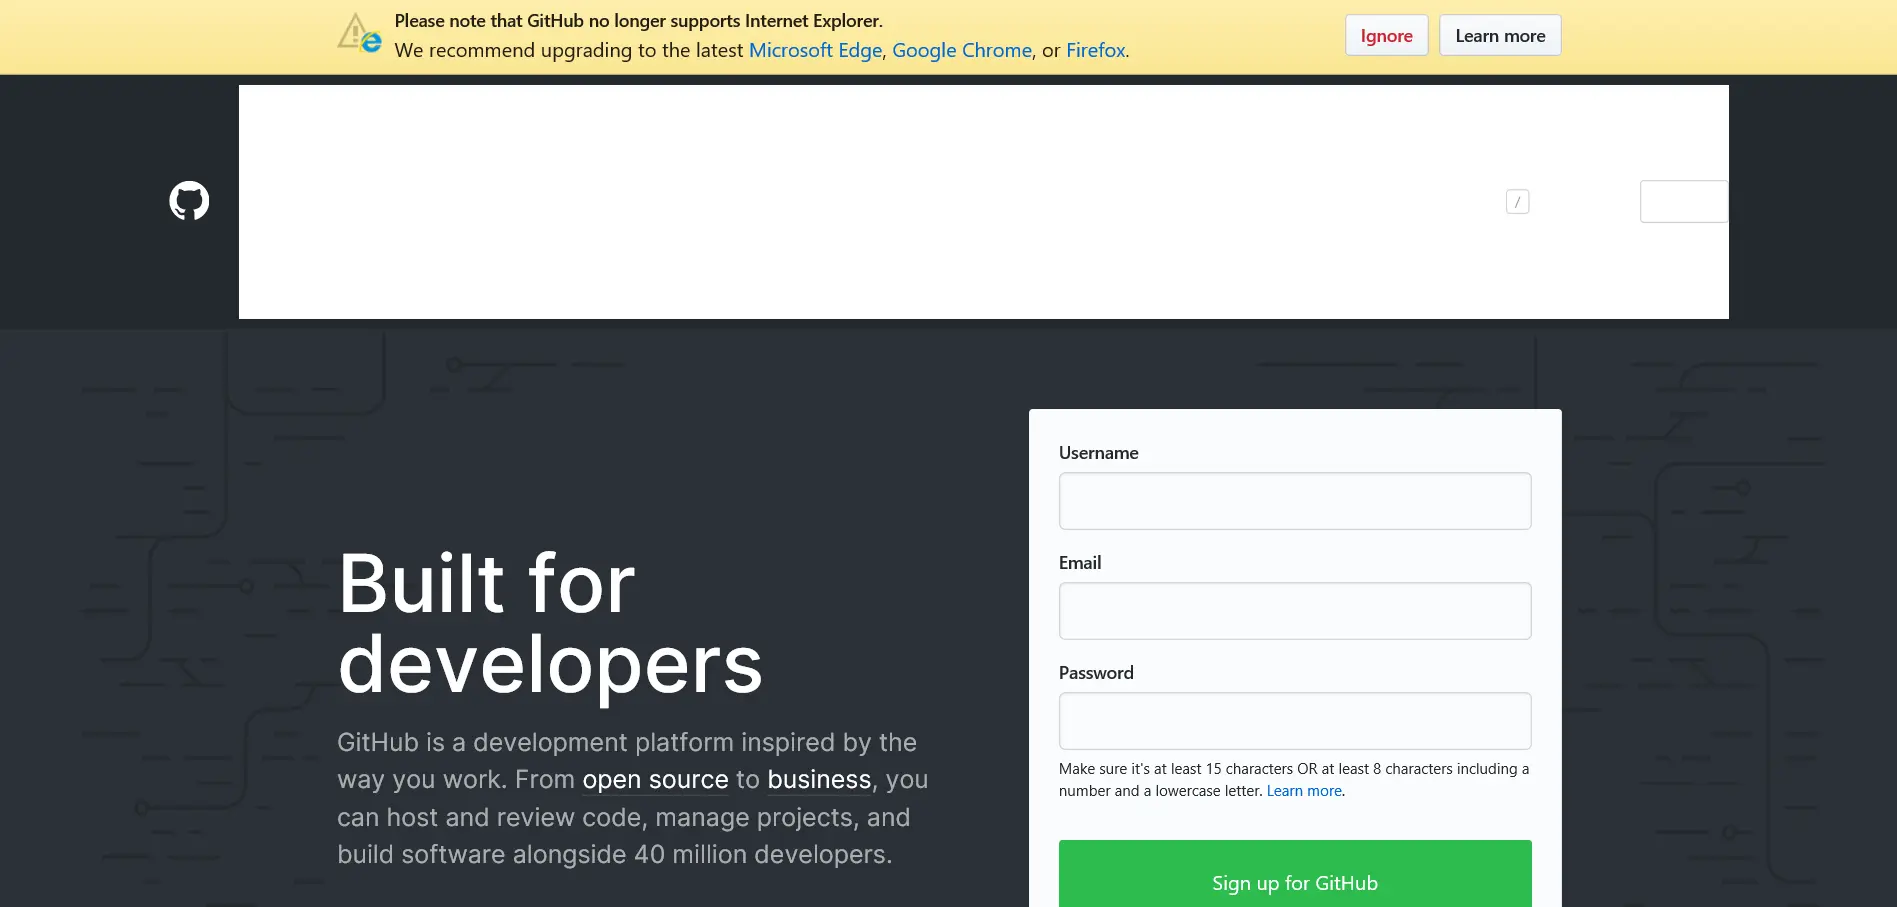Open the Microsoft Edge link
Viewport: 1897px width, 907px height.
pyautogui.click(x=814, y=50)
